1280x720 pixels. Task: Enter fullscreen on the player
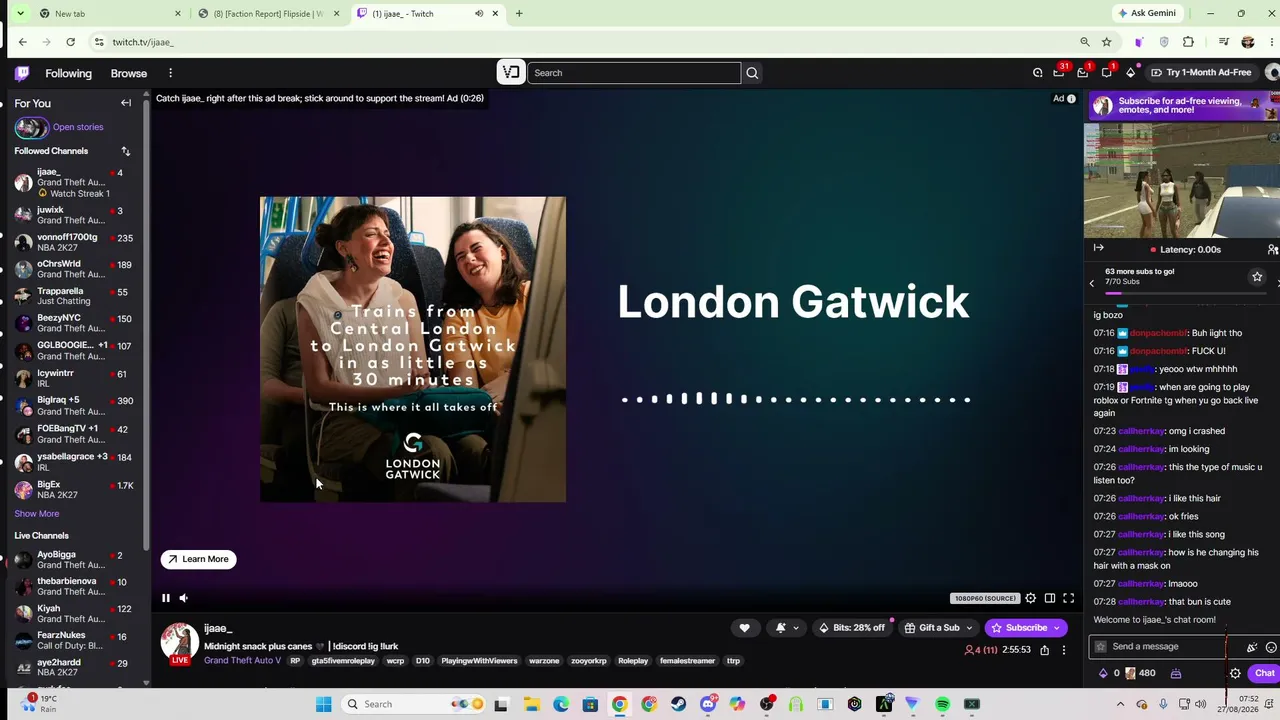click(x=1069, y=598)
